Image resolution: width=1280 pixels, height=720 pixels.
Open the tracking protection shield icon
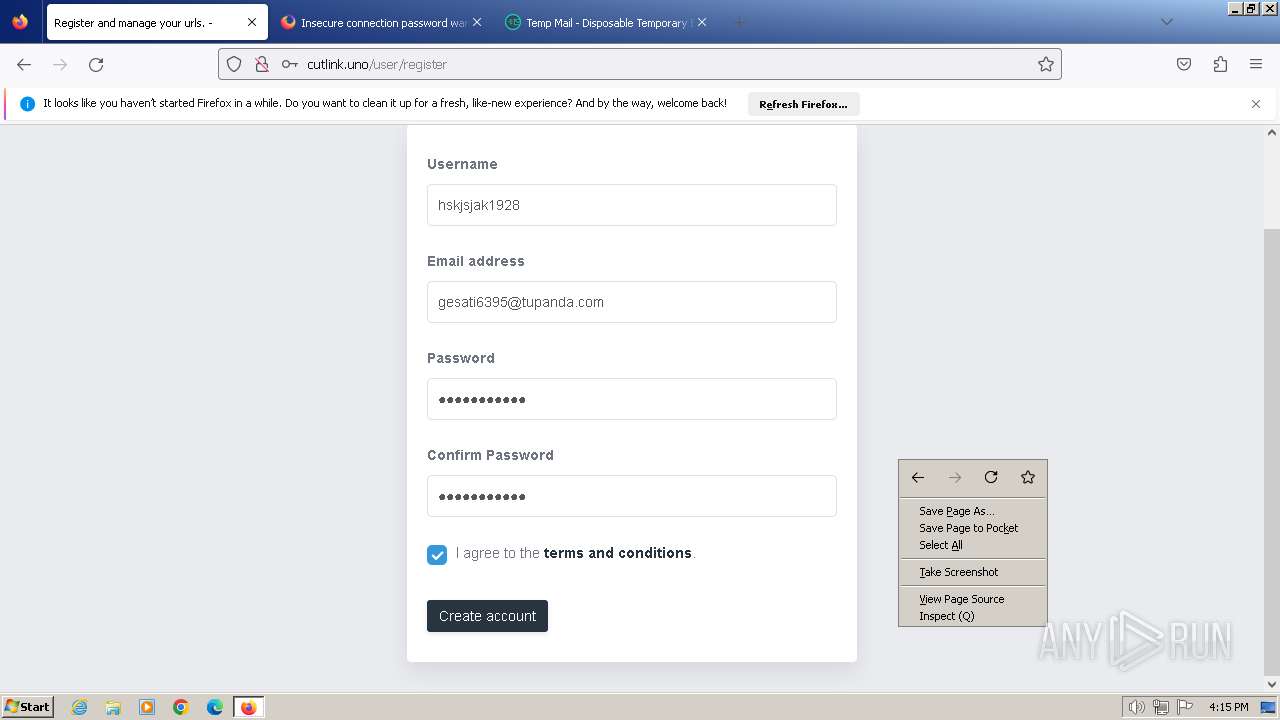tap(234, 64)
